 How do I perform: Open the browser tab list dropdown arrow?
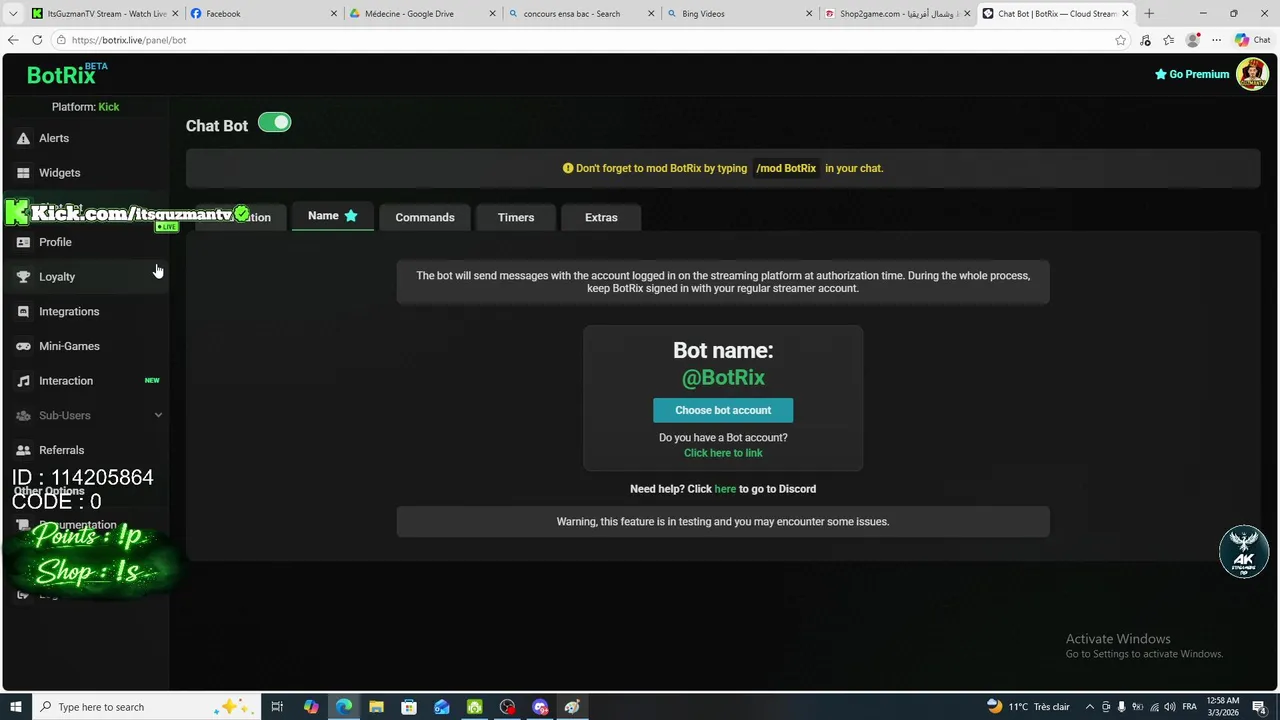[x=13, y=14]
